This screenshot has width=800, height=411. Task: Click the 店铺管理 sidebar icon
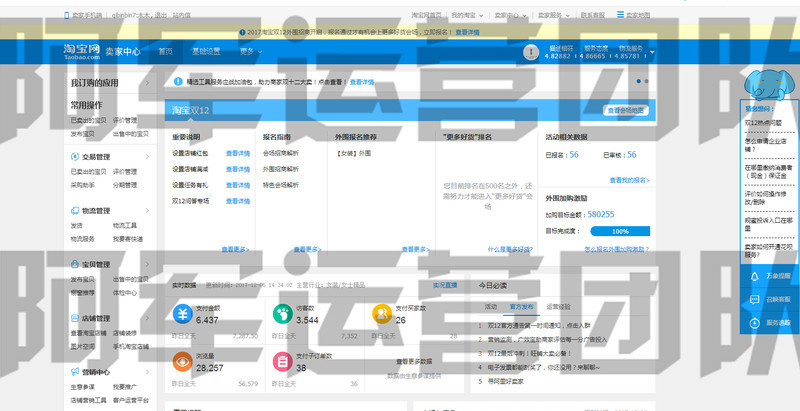pyautogui.click(x=75, y=318)
